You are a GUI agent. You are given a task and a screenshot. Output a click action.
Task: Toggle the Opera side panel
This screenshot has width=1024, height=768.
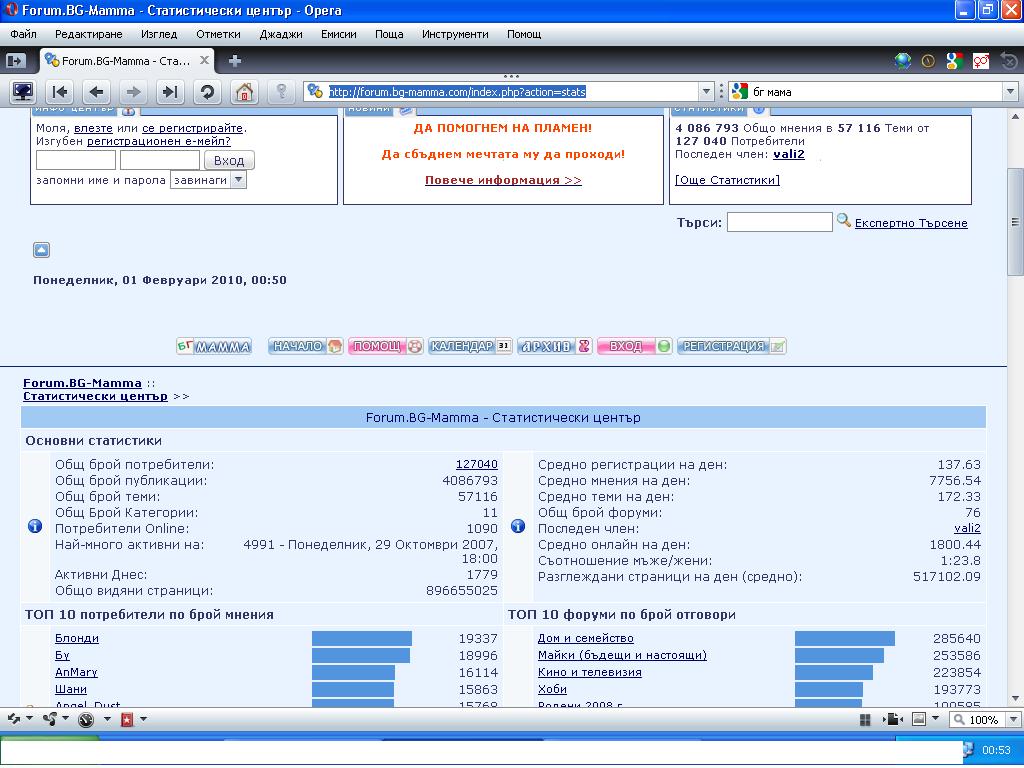tap(16, 61)
